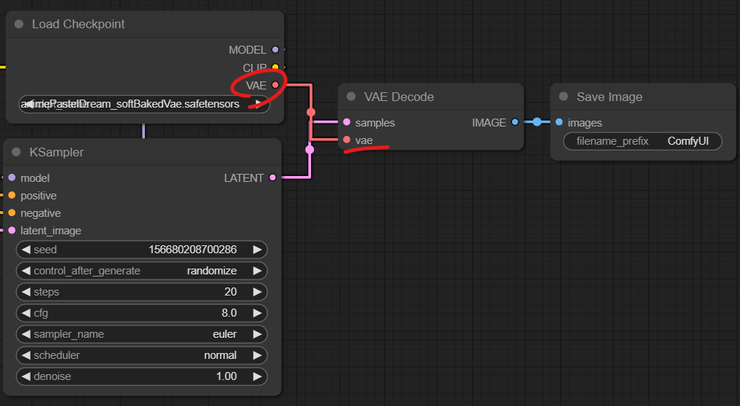
Task: Collapse the KSampler node via its title dot
Action: coord(16,152)
